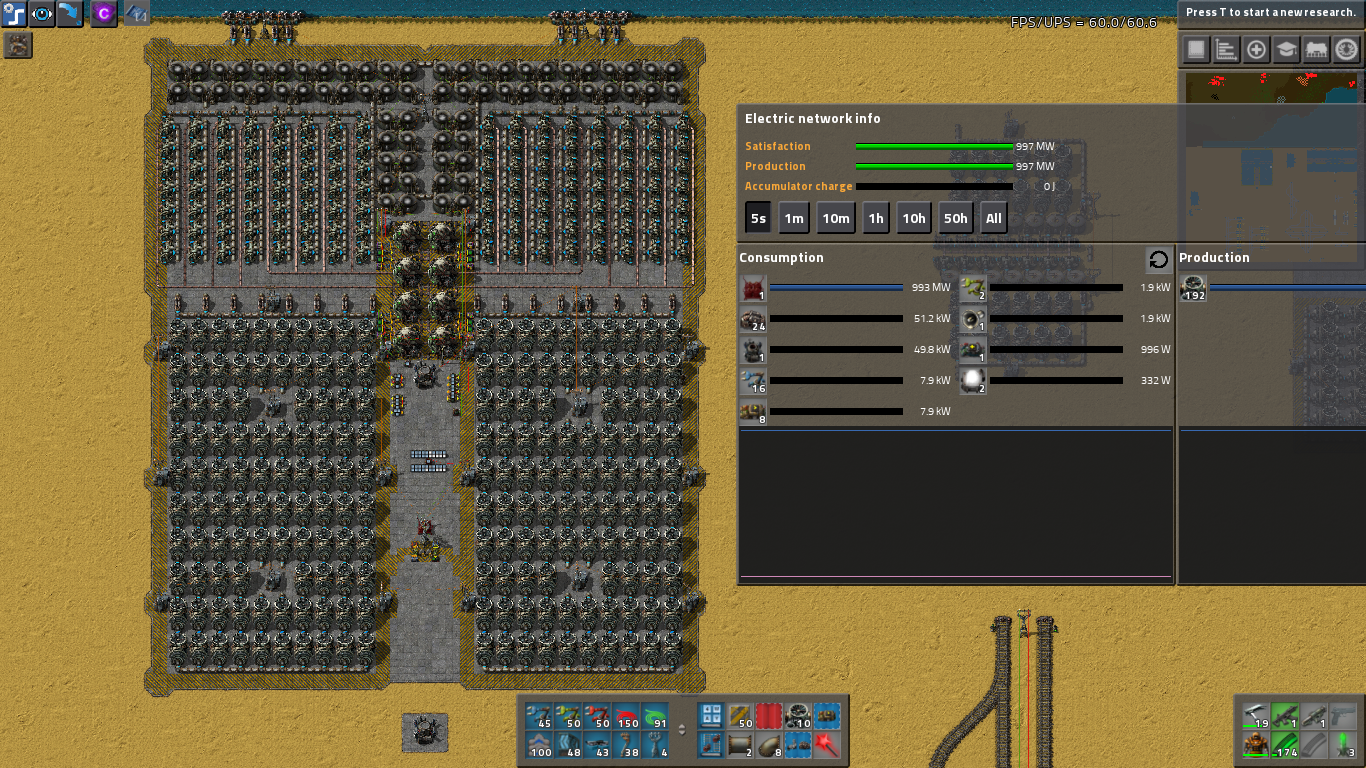The image size is (1366, 768).
Task: Select blueprint right of the steam turbine
Action: tap(827, 716)
